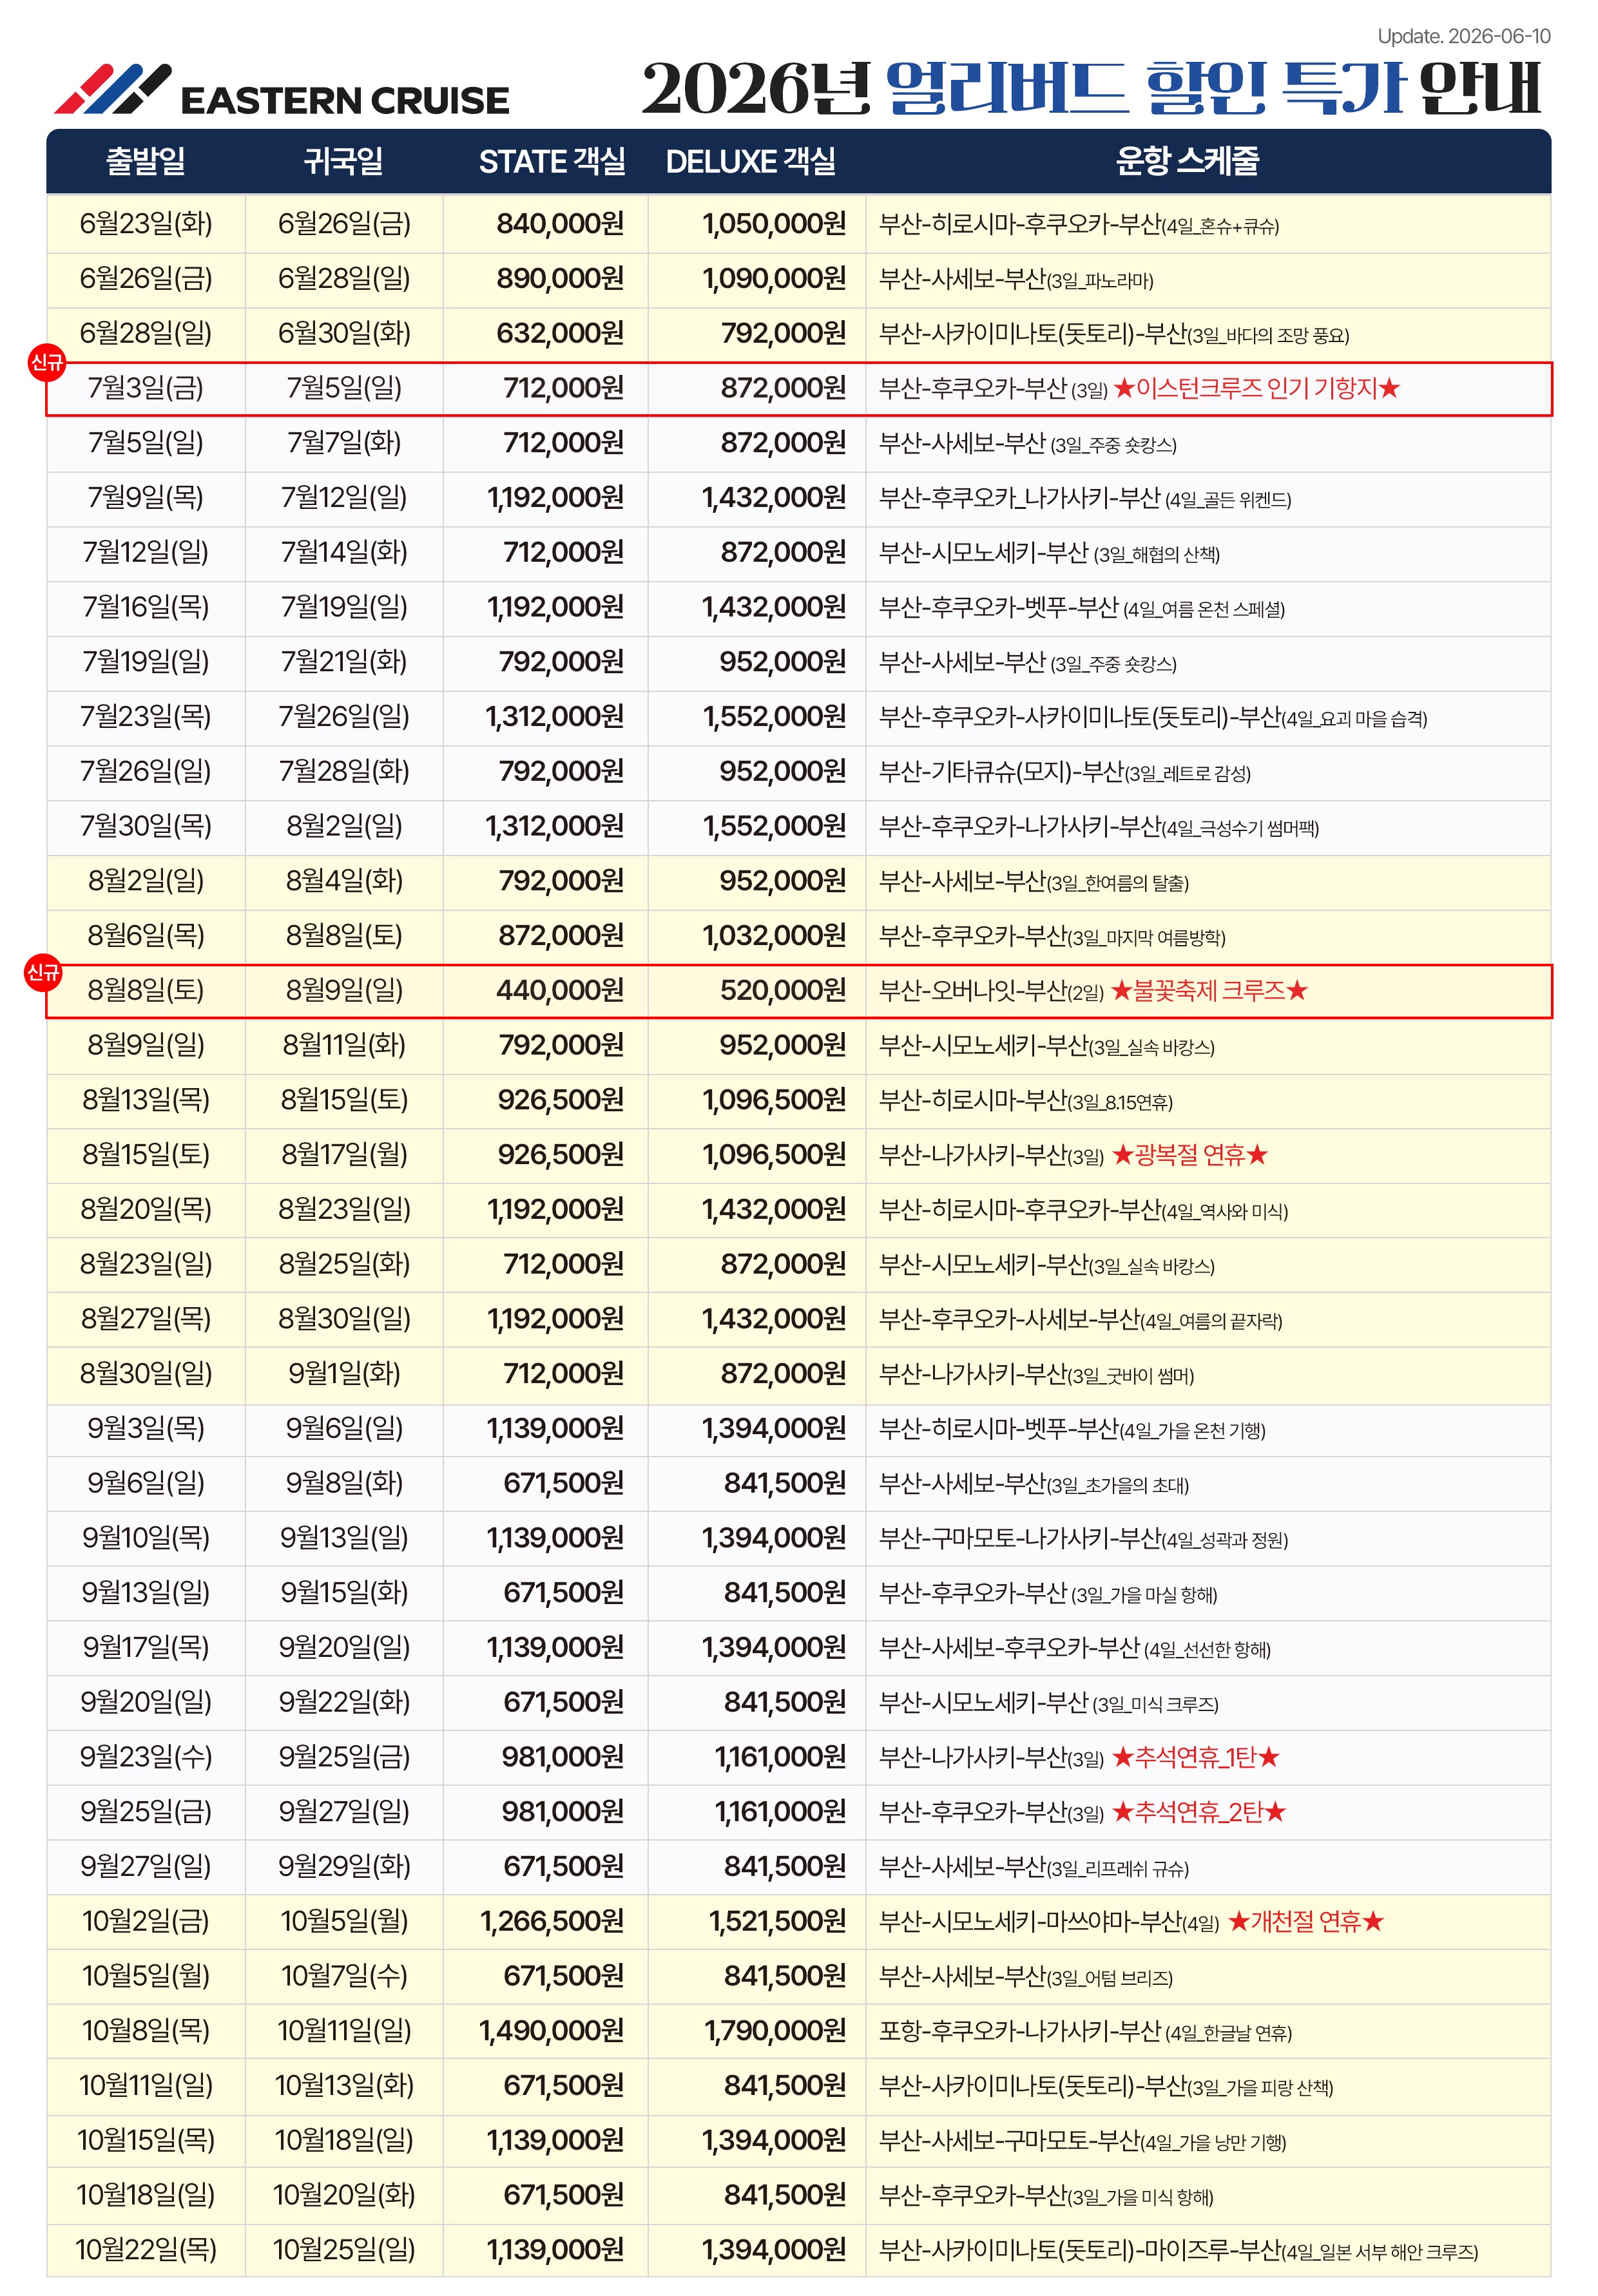The image size is (1598, 2296).
Task: Click the 2026년 얼리버드 할인 특가 안내 title
Action: point(1092,88)
